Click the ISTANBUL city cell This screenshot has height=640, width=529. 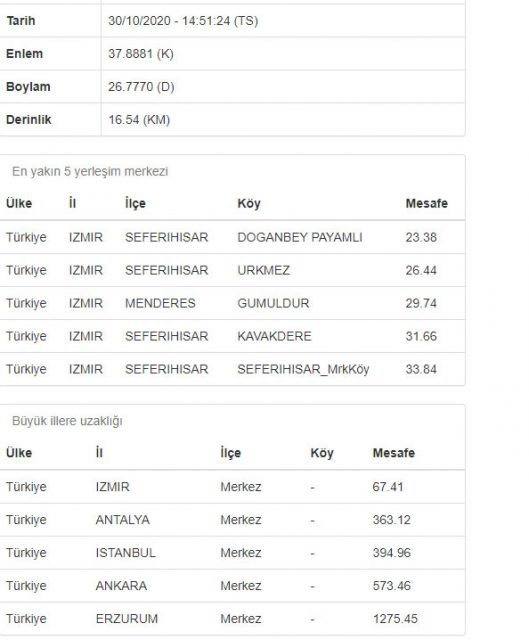tap(126, 553)
